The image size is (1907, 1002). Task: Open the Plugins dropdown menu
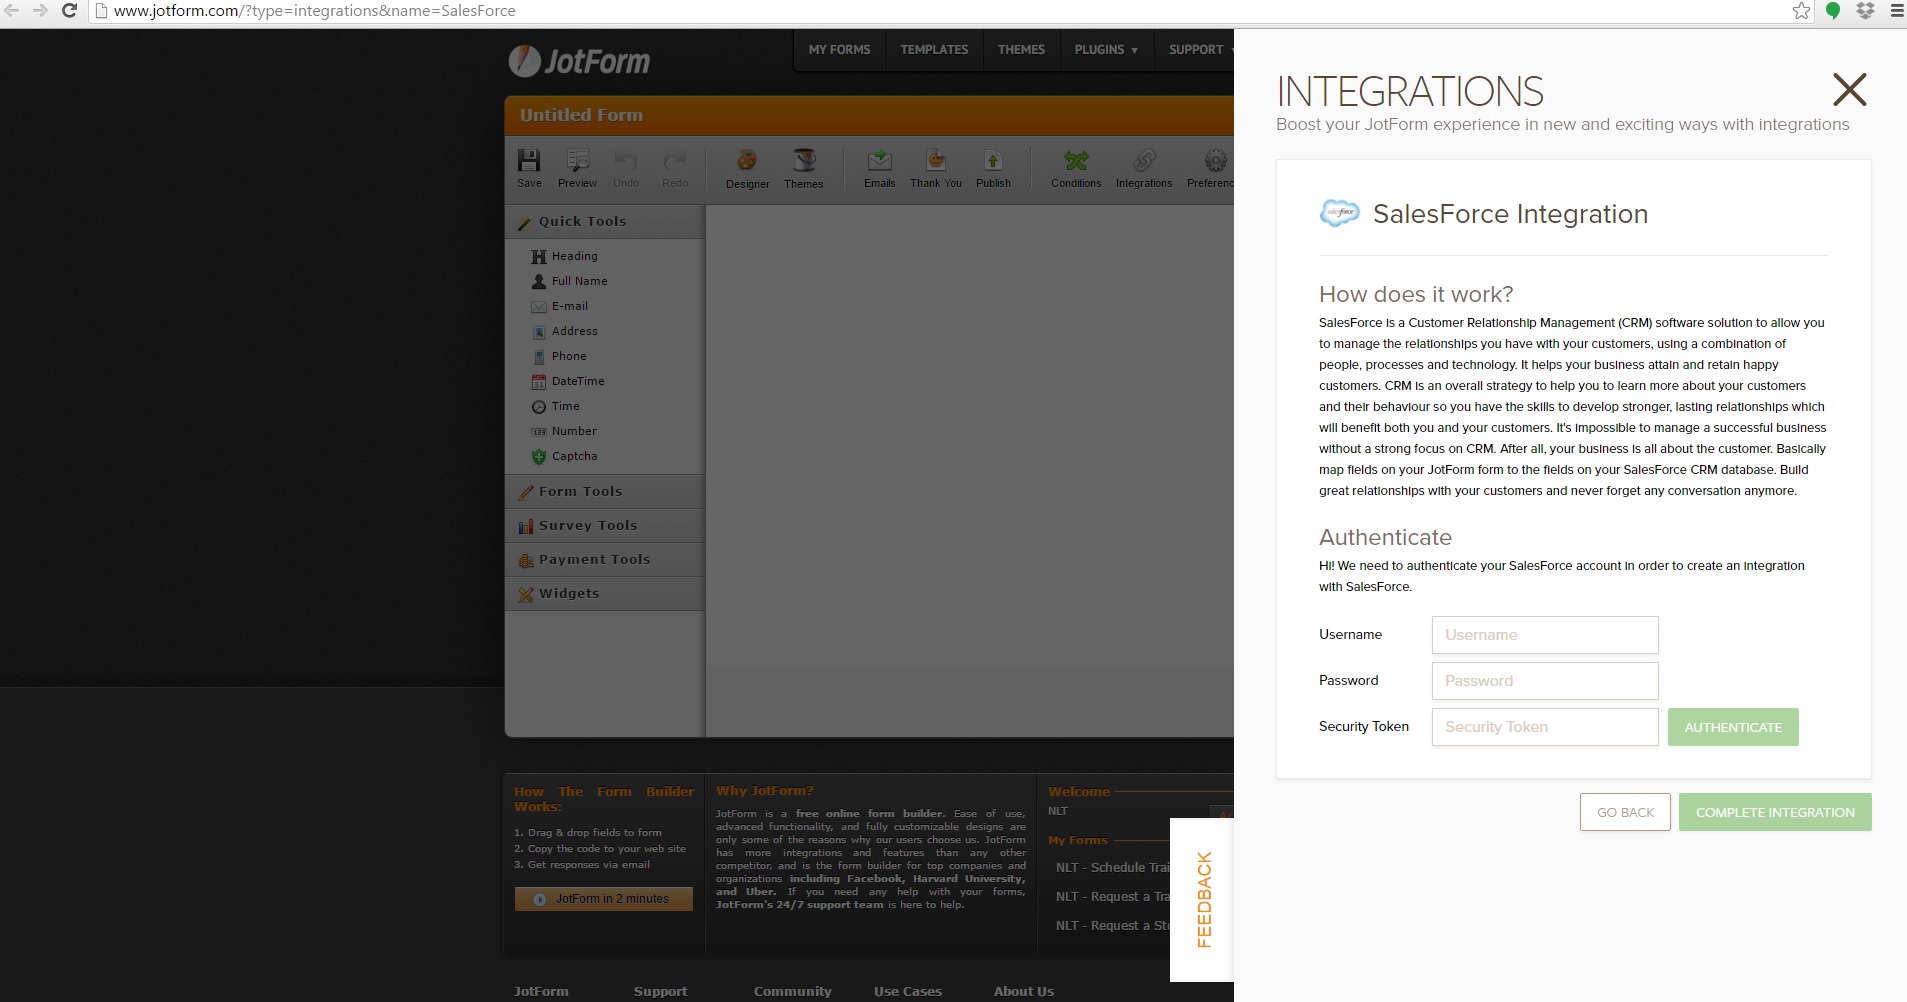1105,50
